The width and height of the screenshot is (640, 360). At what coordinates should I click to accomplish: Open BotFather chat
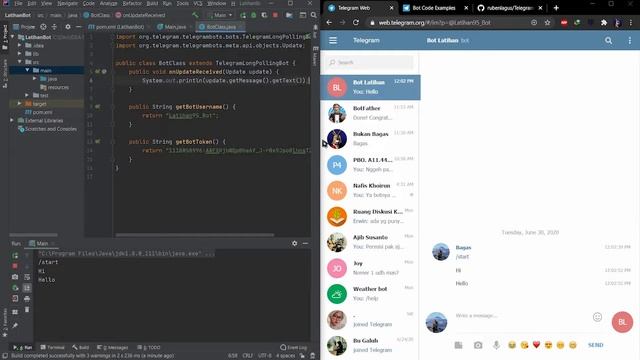370,113
